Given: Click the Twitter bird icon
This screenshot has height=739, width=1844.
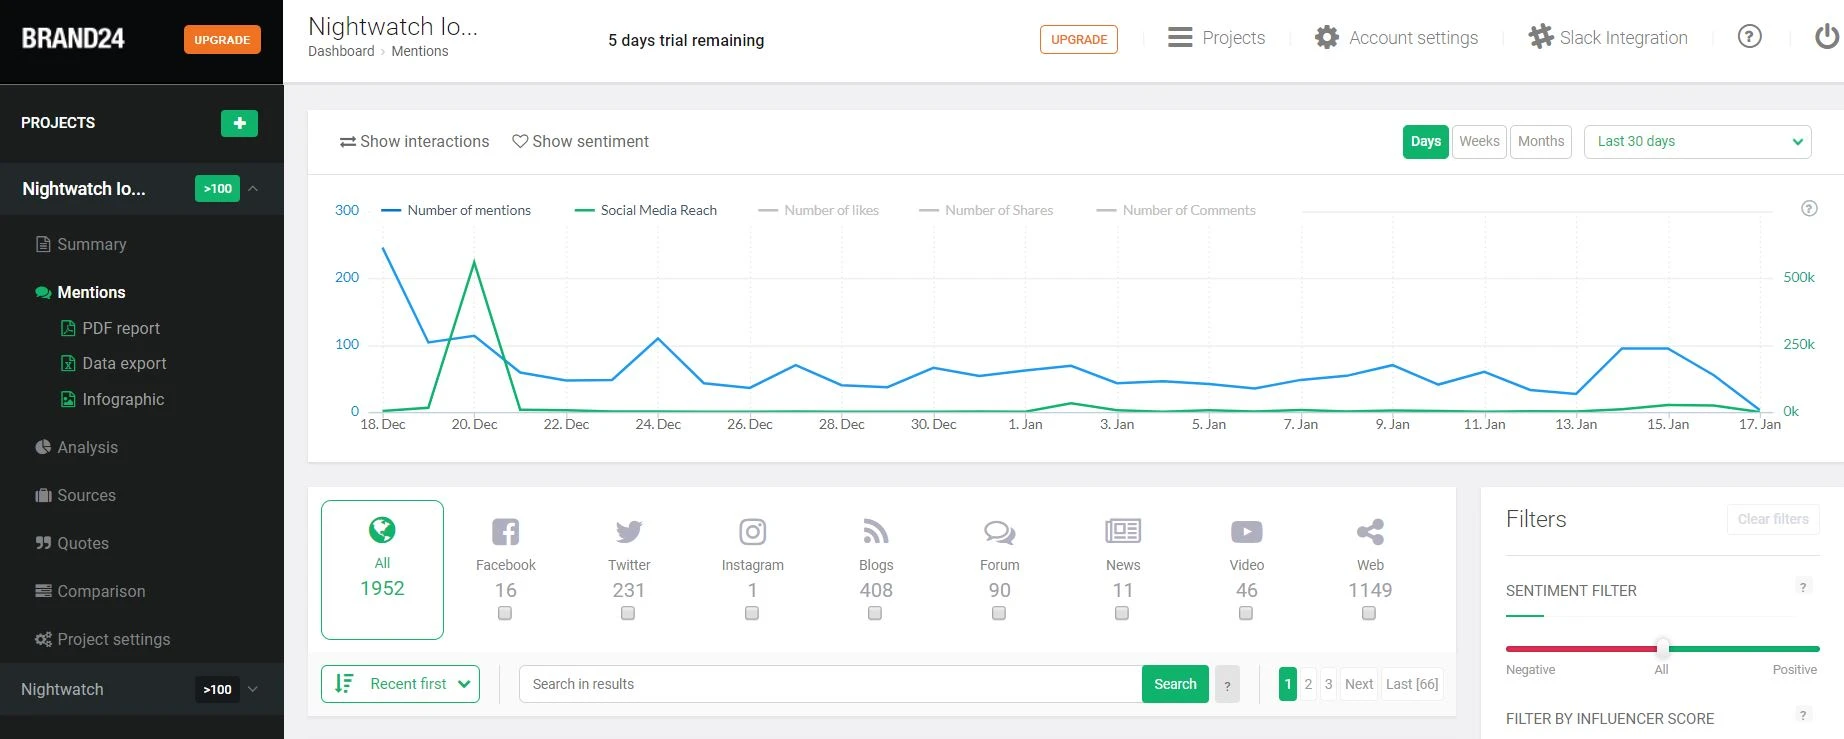Looking at the screenshot, I should pyautogui.click(x=628, y=531).
